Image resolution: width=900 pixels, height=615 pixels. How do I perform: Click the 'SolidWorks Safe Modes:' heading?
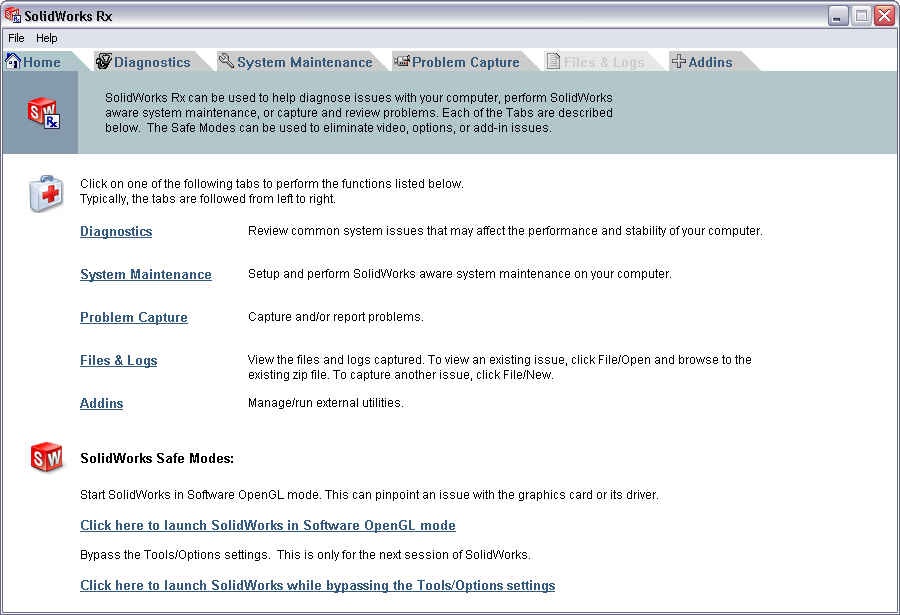[157, 458]
